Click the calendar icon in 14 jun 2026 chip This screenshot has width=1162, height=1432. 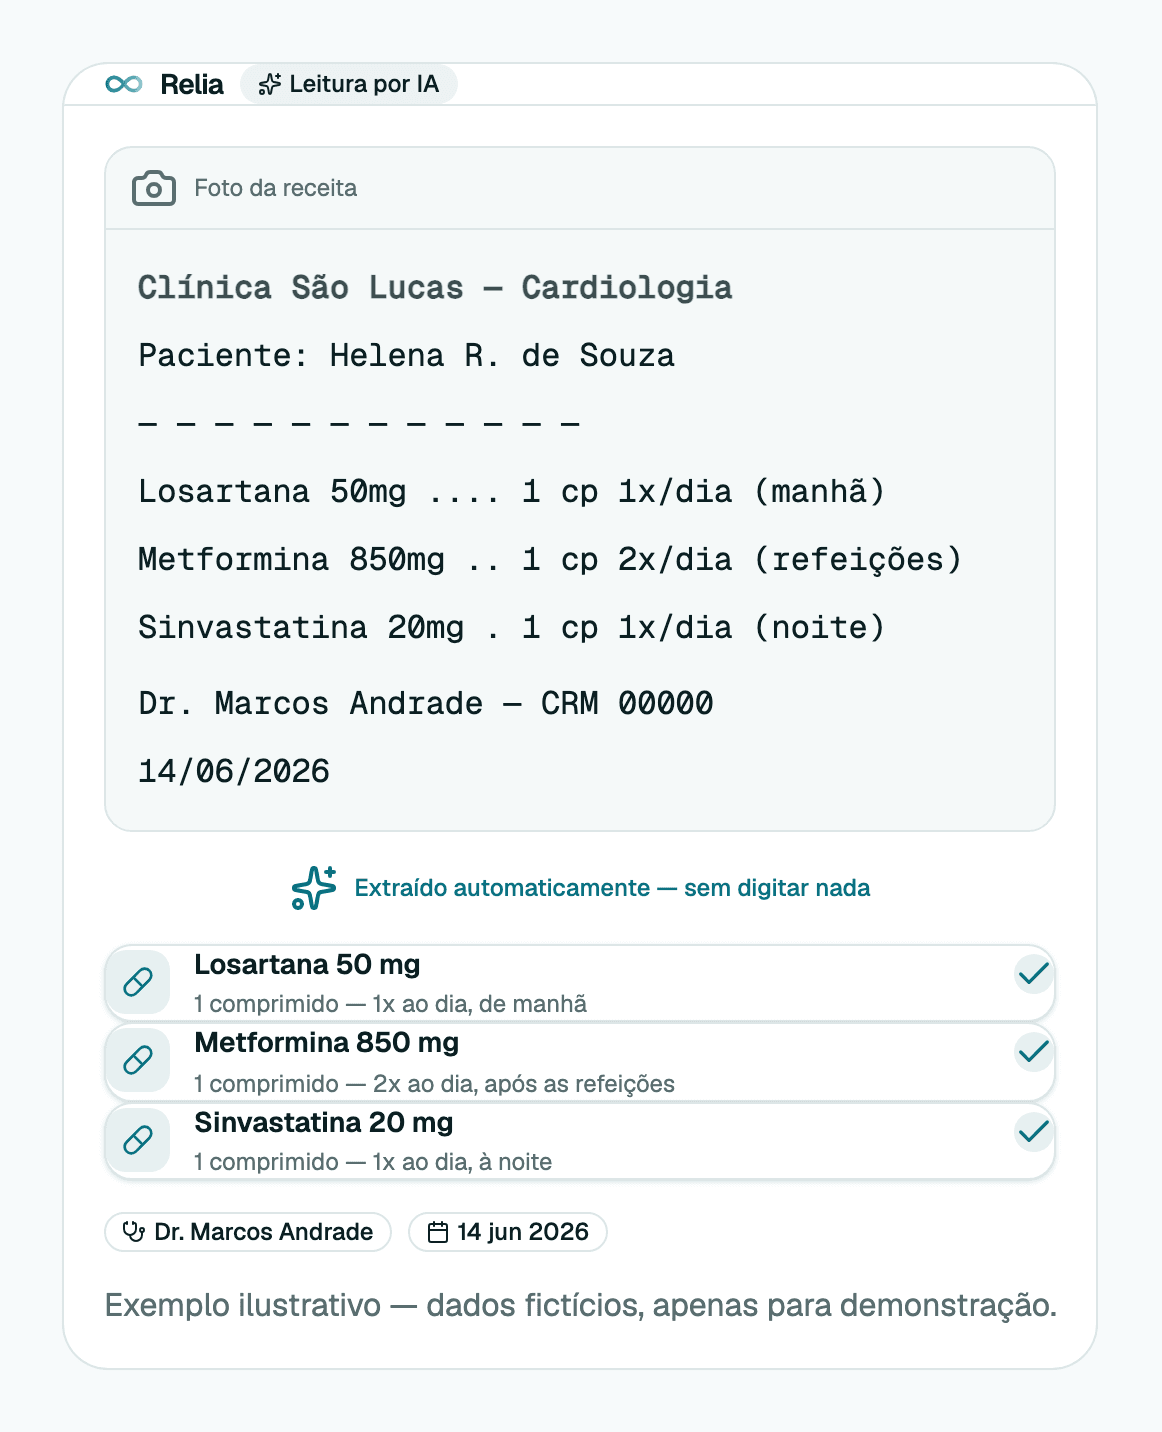coord(438,1232)
